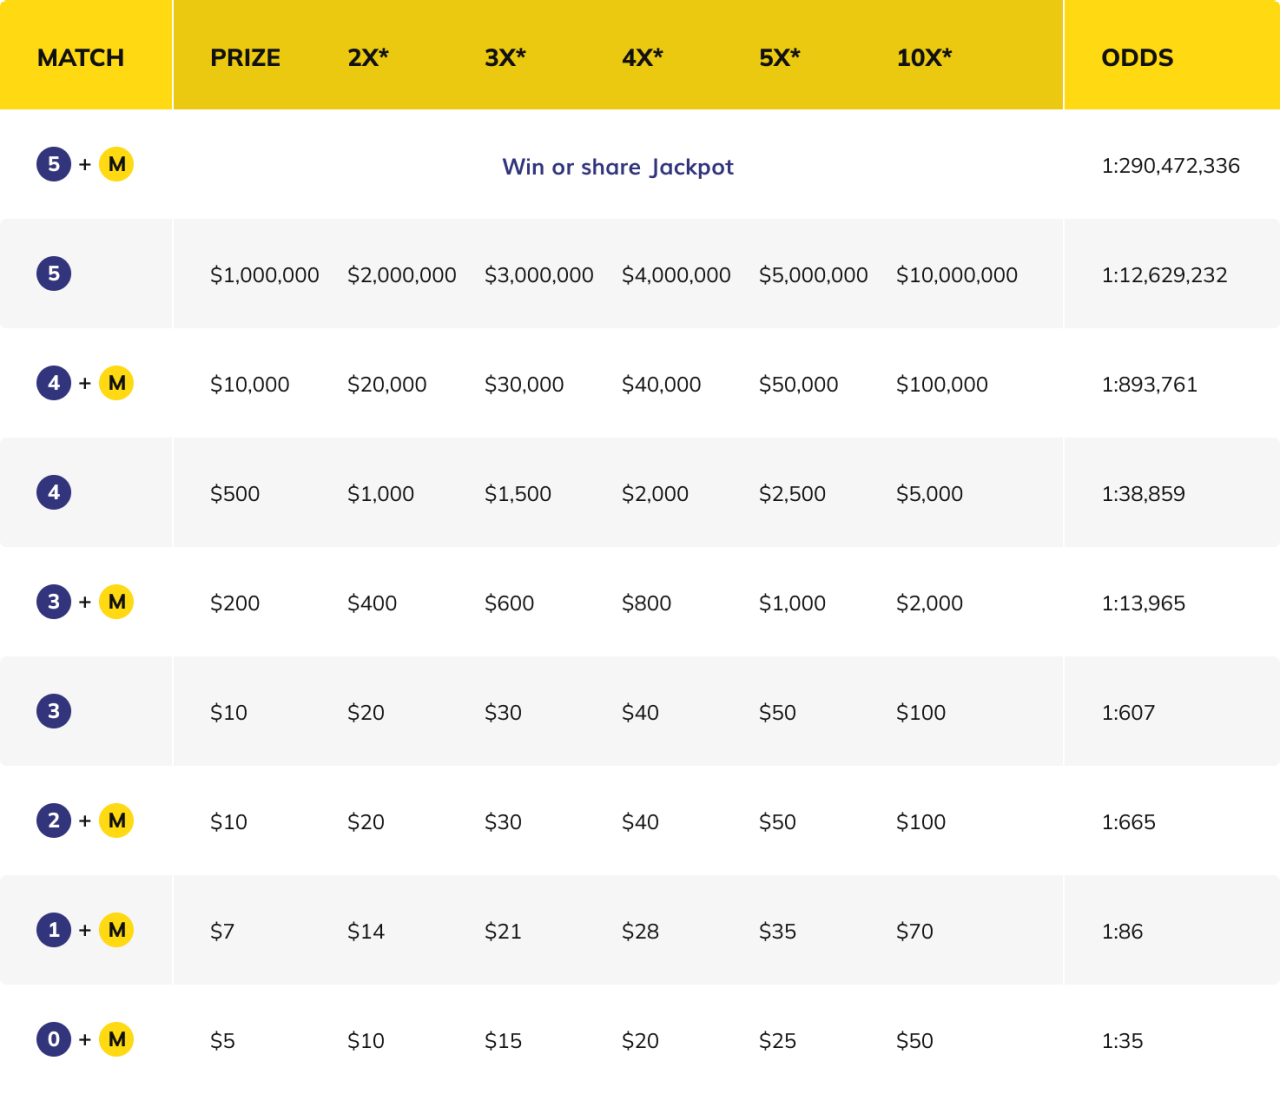The height and width of the screenshot is (1094, 1280).
Task: Click the yellow M ball in the $200 row
Action: [x=117, y=602]
